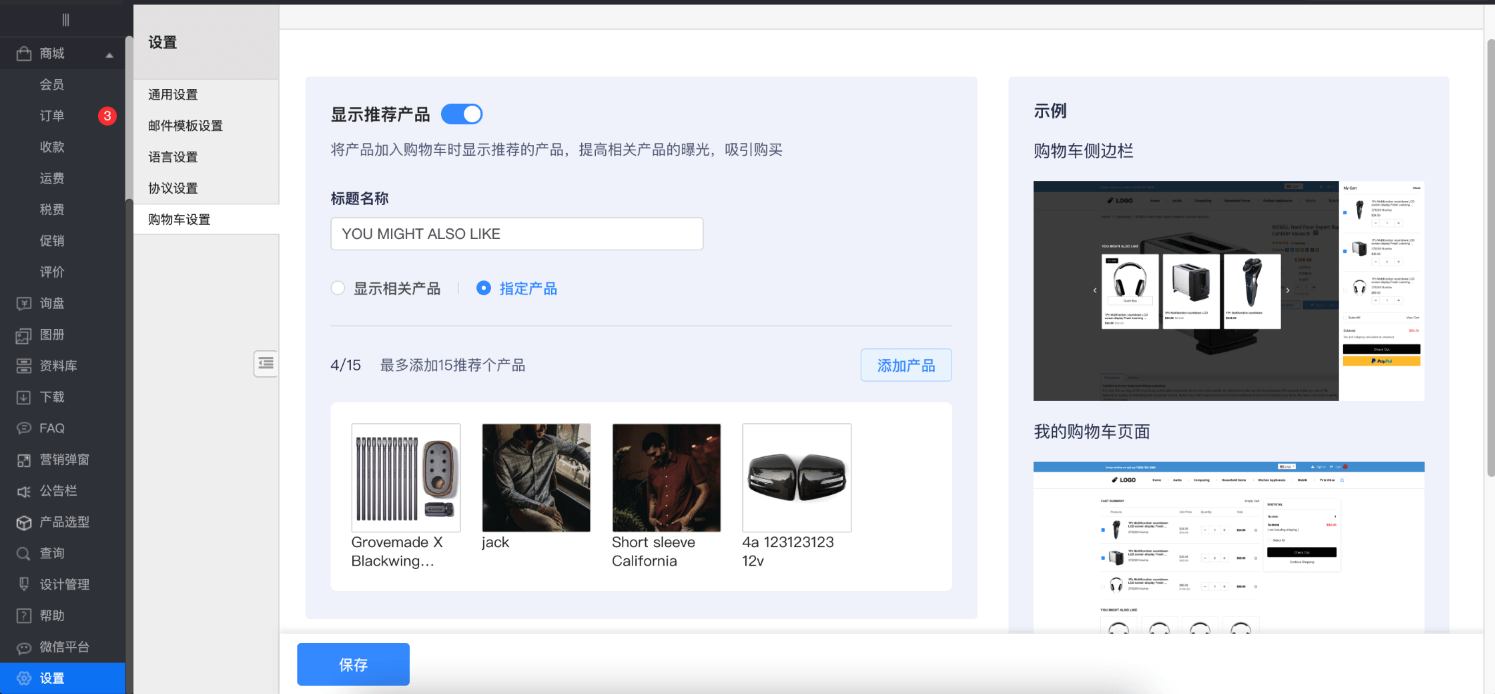Viewport: 1495px width, 694px height.
Task: Toggle the 显示推荐产品 switch off
Action: [x=462, y=114]
